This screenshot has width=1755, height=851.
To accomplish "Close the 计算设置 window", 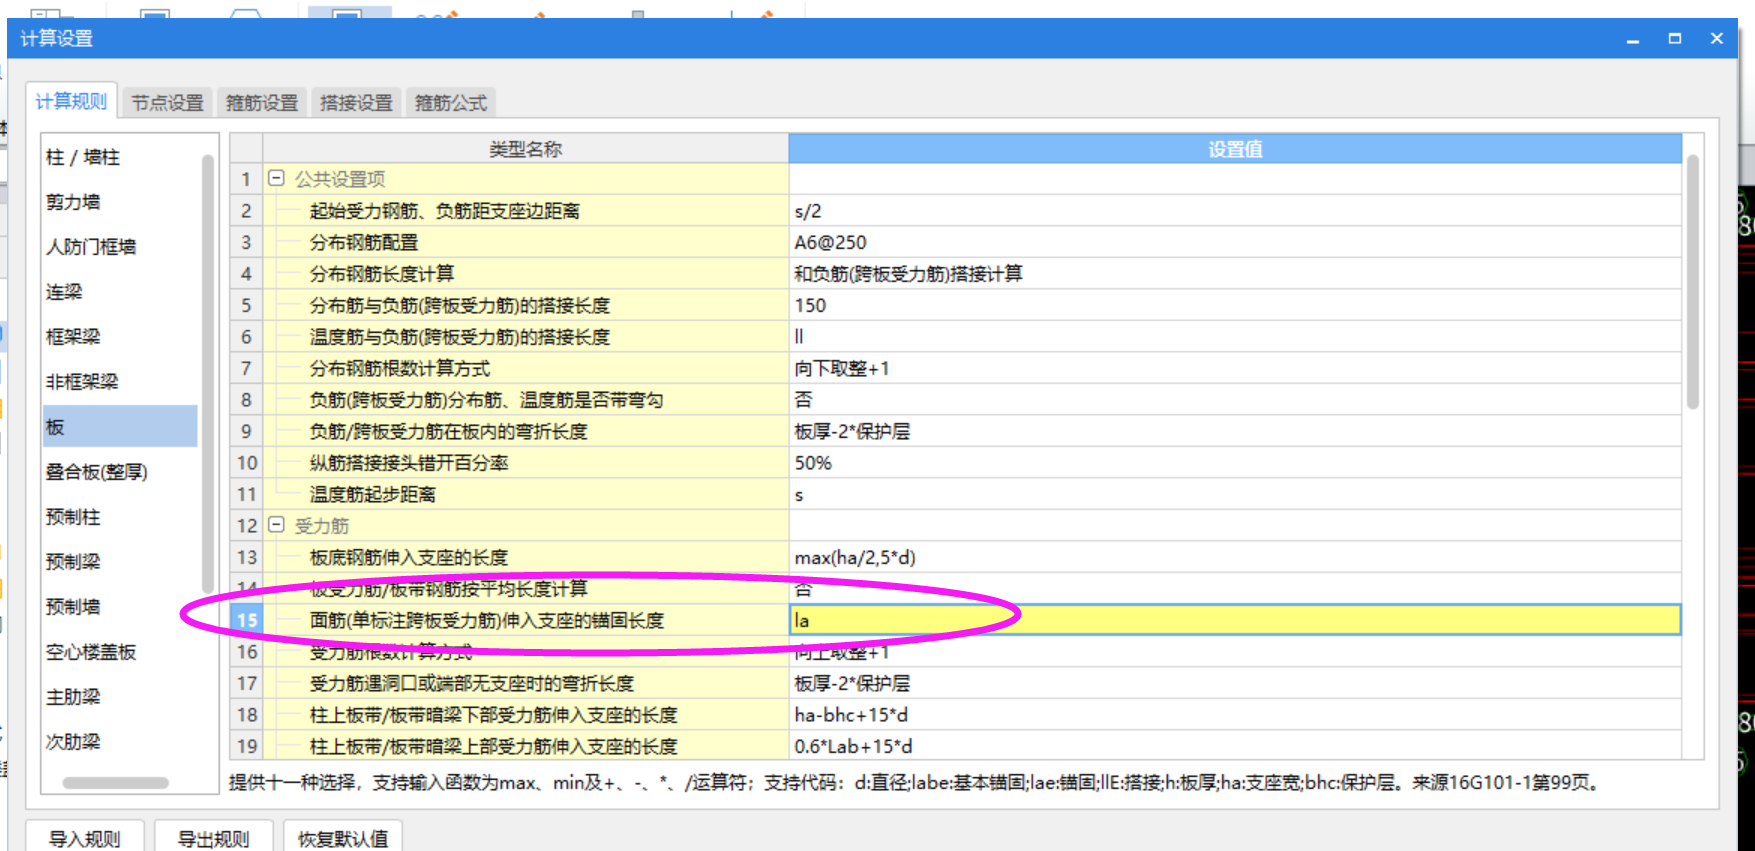I will (1717, 38).
